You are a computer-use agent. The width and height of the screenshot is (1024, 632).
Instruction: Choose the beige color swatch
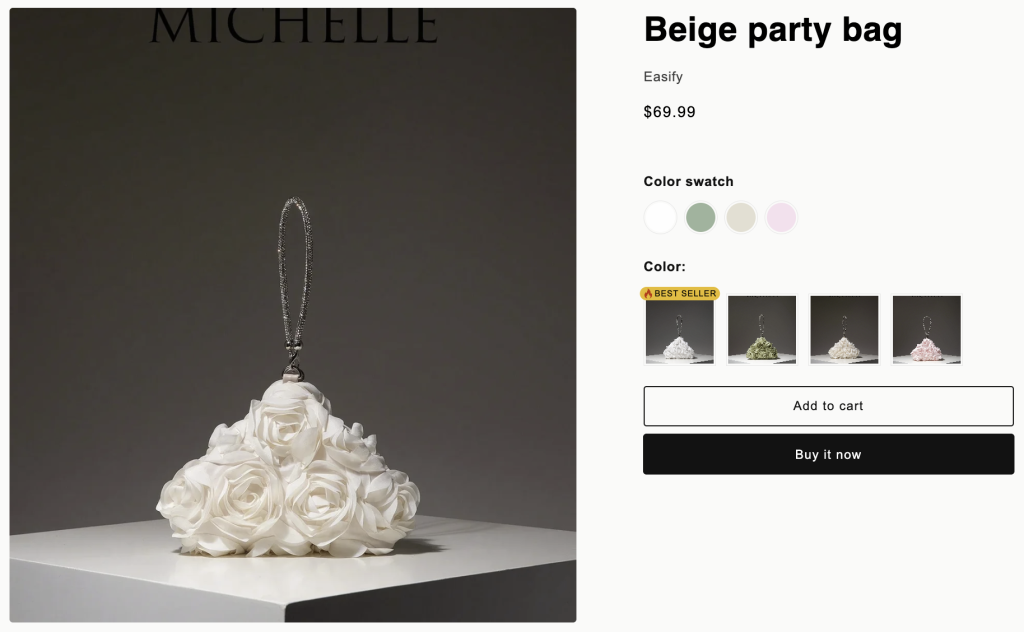741,217
